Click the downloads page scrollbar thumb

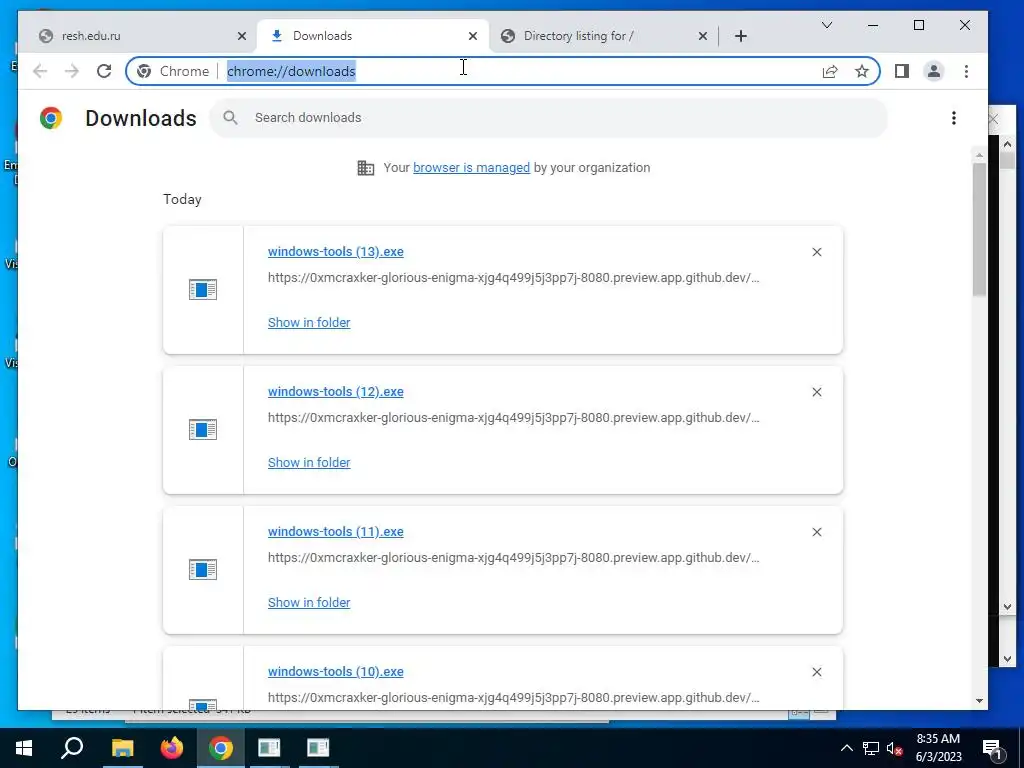click(979, 229)
